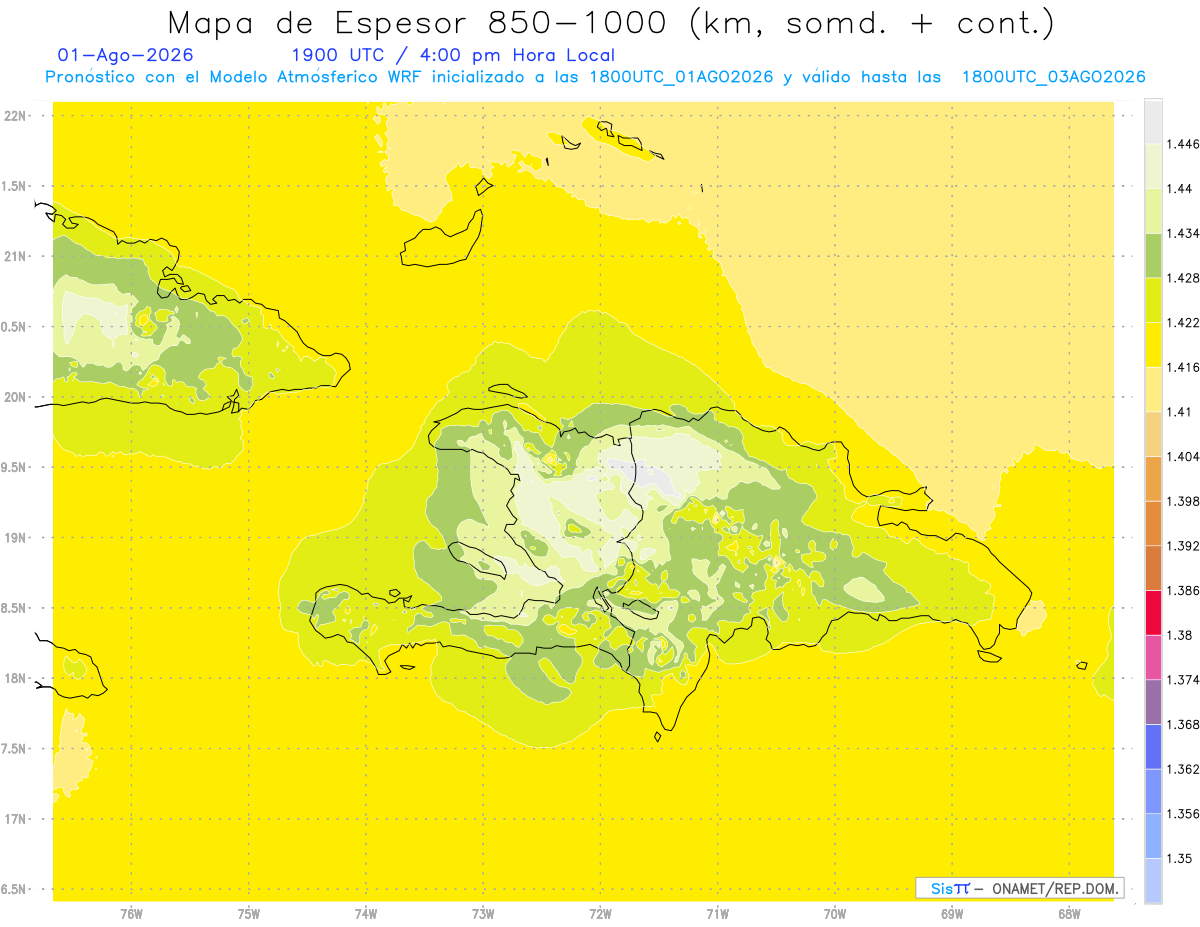Click the 73W longitude label

[x=483, y=914]
